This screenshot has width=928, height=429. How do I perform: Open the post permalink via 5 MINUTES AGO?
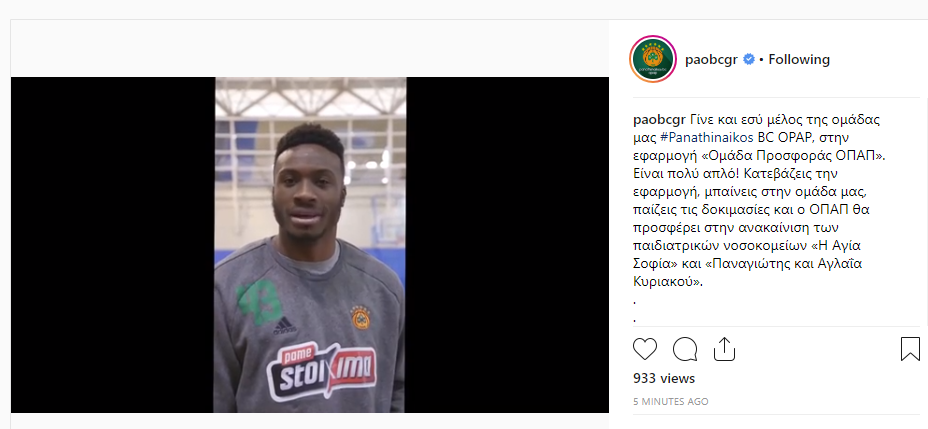coord(671,401)
